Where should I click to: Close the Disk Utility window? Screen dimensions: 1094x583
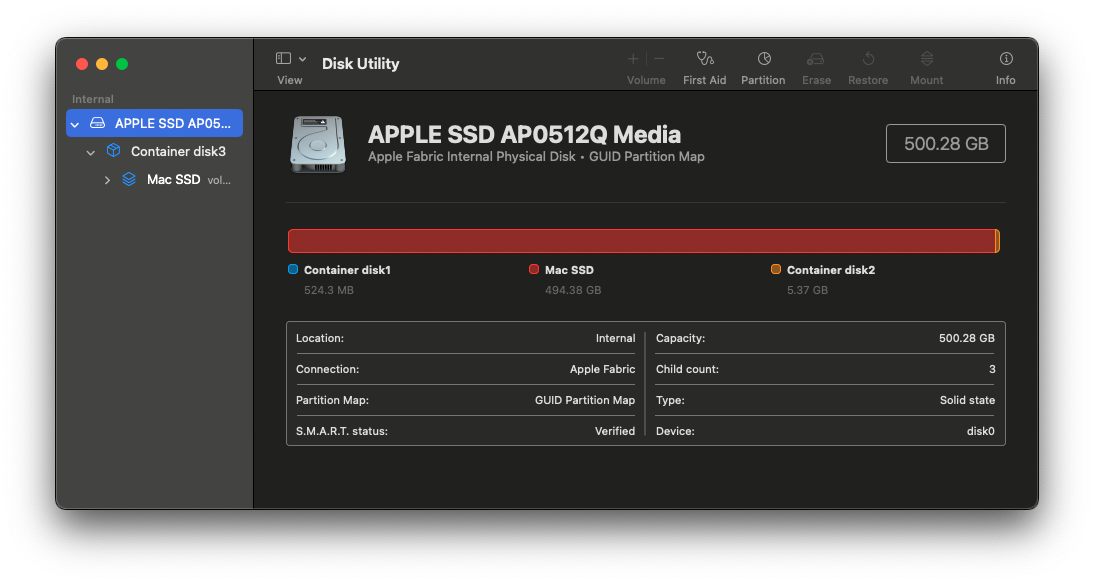click(x=82, y=64)
